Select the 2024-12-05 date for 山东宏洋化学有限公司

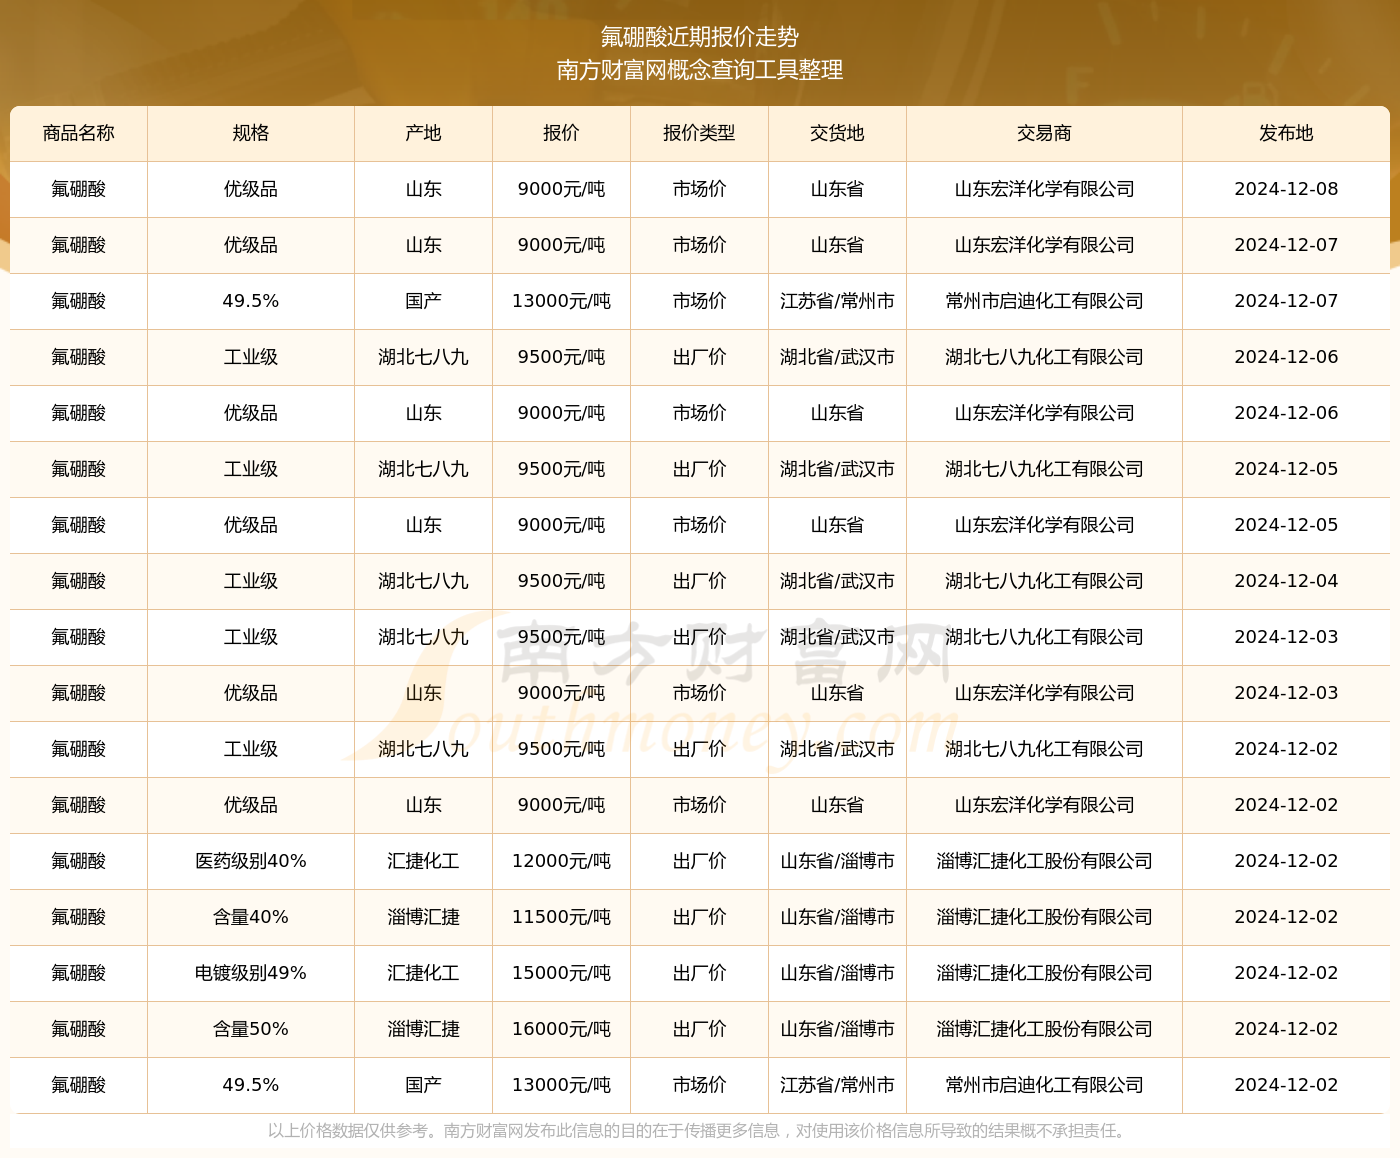click(1286, 525)
